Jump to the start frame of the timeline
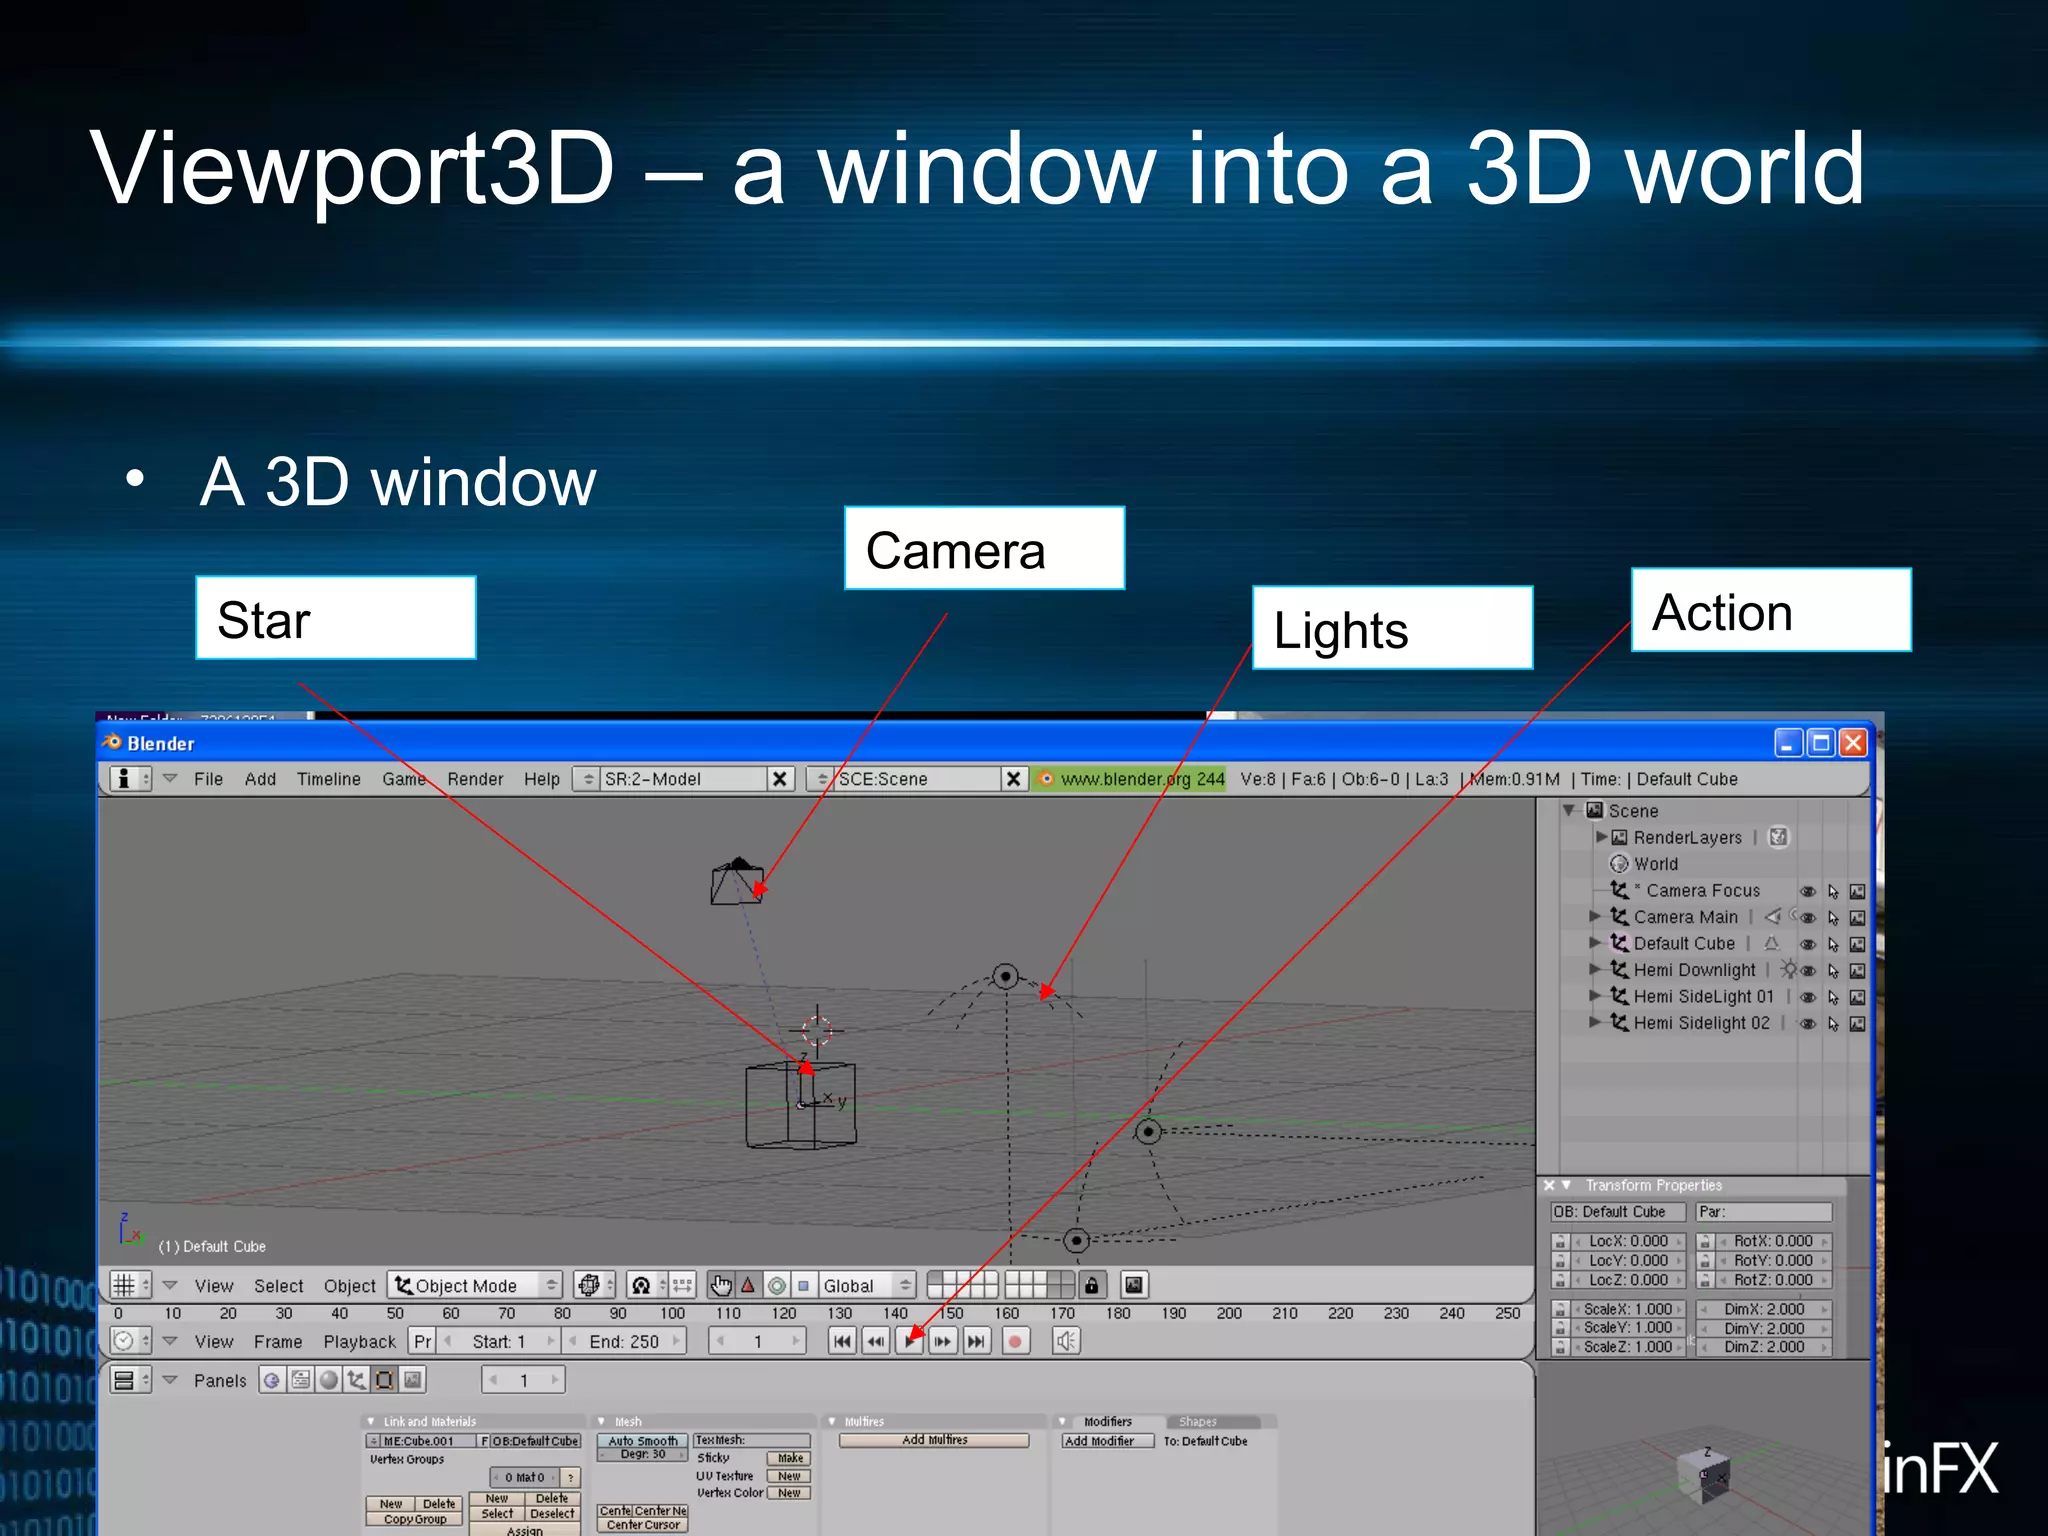This screenshot has height=1536, width=2048. click(842, 1341)
